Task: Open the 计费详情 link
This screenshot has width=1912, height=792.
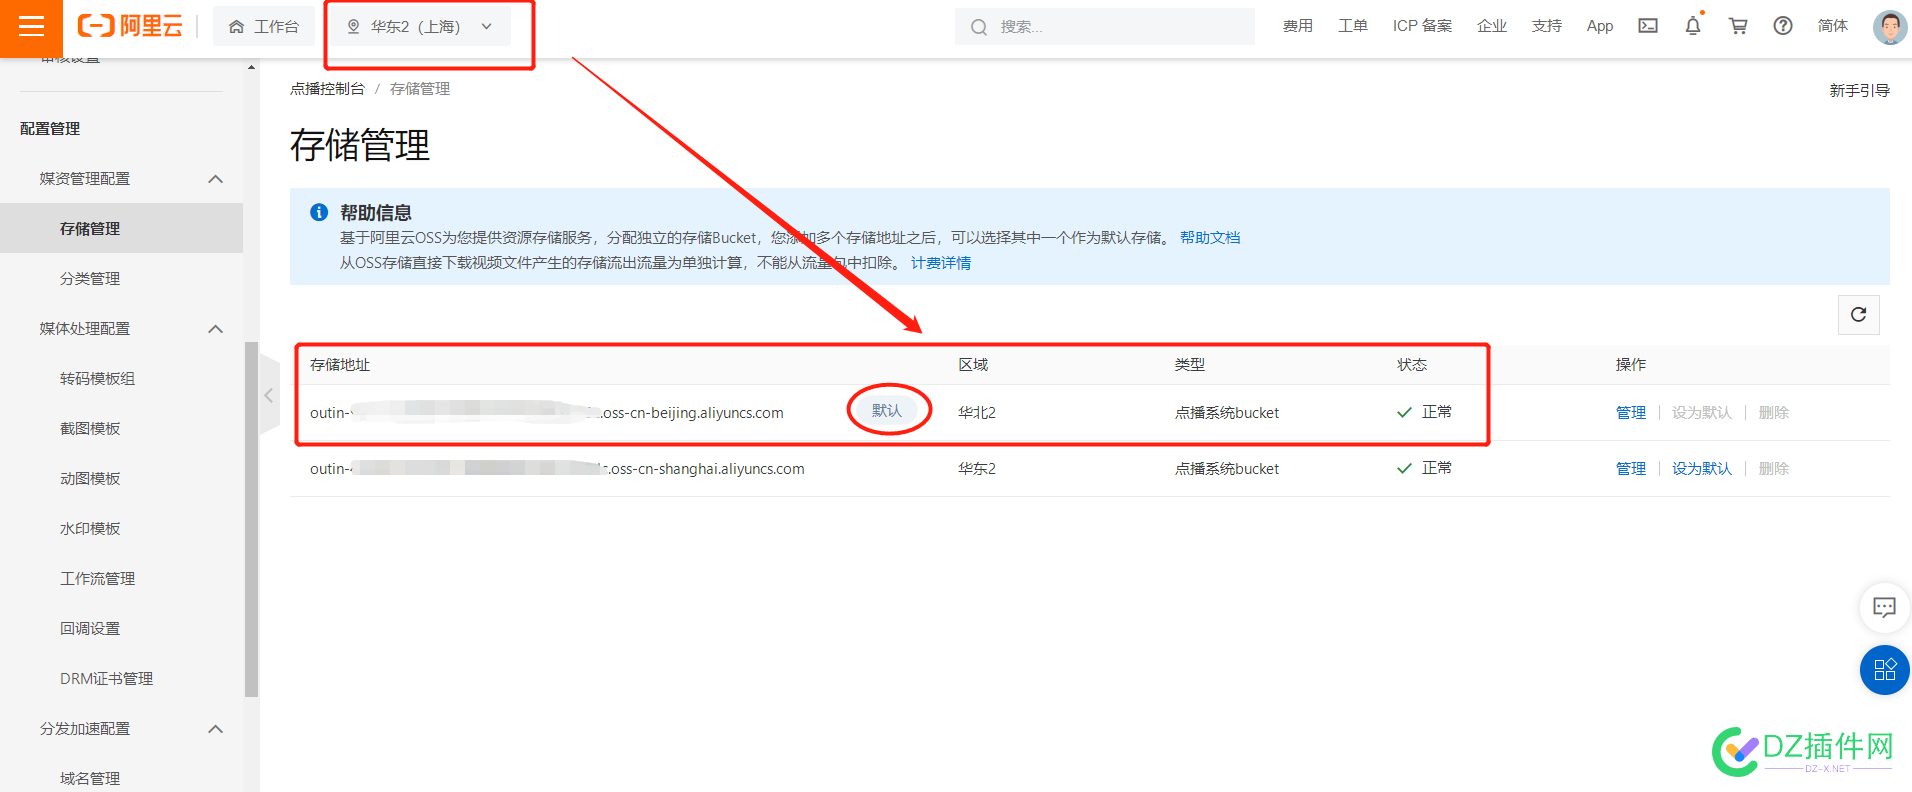Action: click(x=941, y=262)
